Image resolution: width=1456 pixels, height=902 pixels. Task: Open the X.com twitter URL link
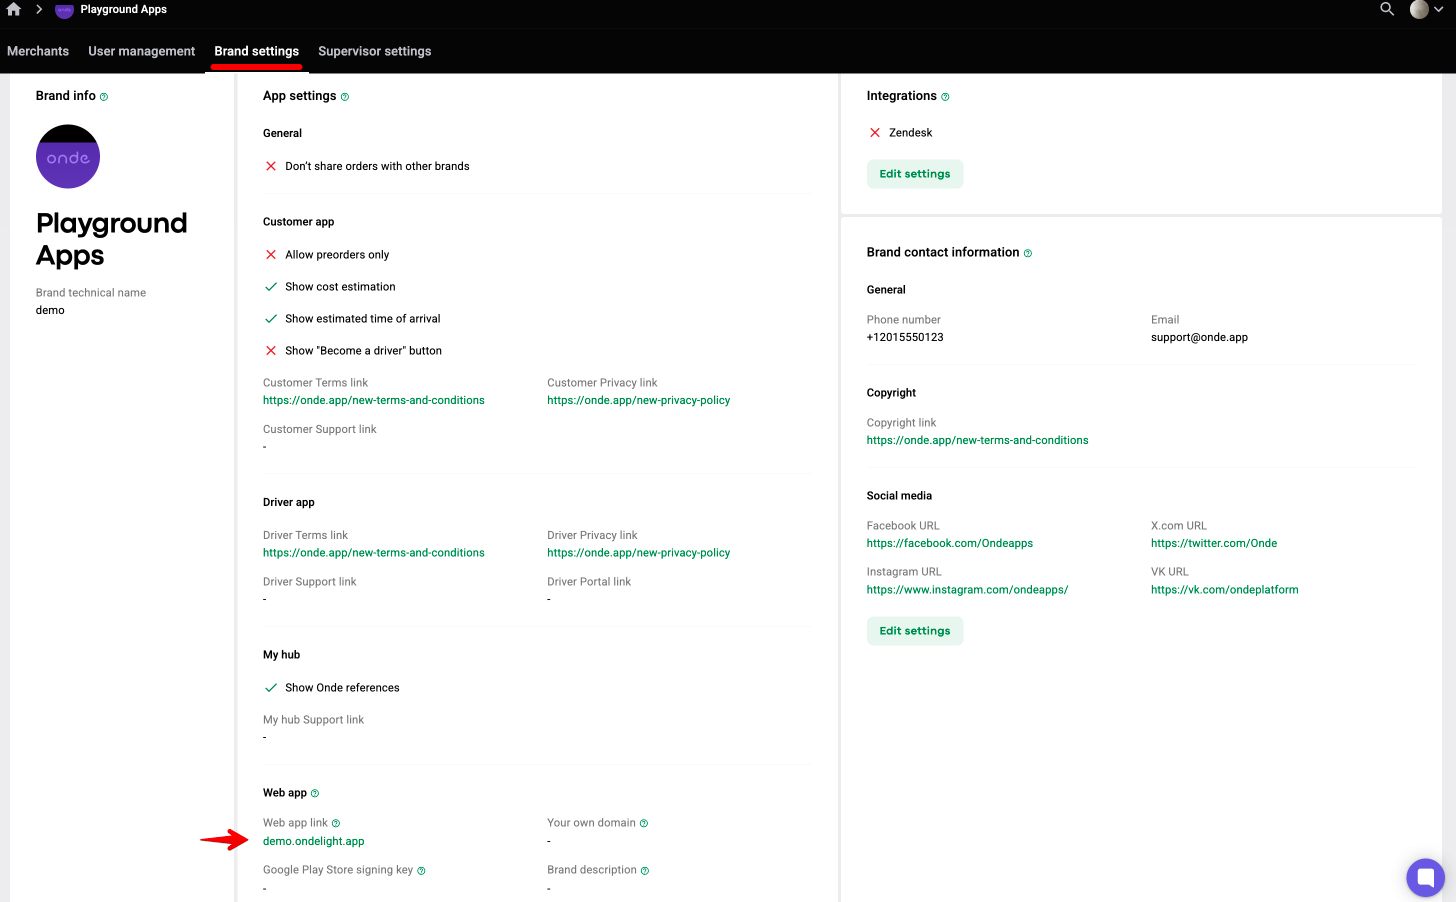point(1214,543)
